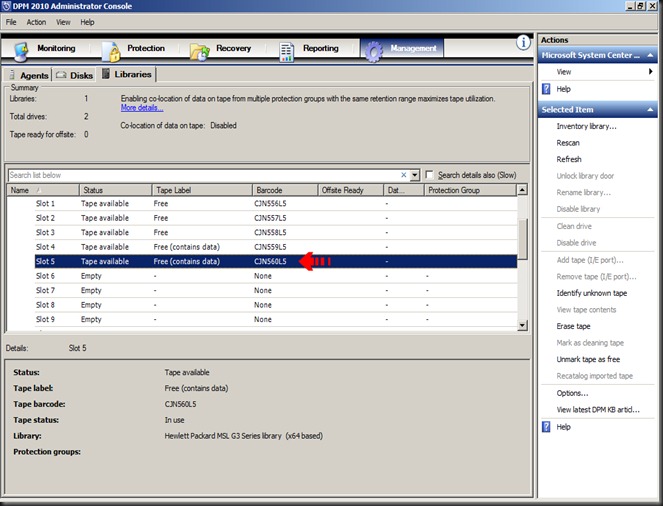663x506 pixels.
Task: Select the Slot 8 row
Action: [276, 305]
